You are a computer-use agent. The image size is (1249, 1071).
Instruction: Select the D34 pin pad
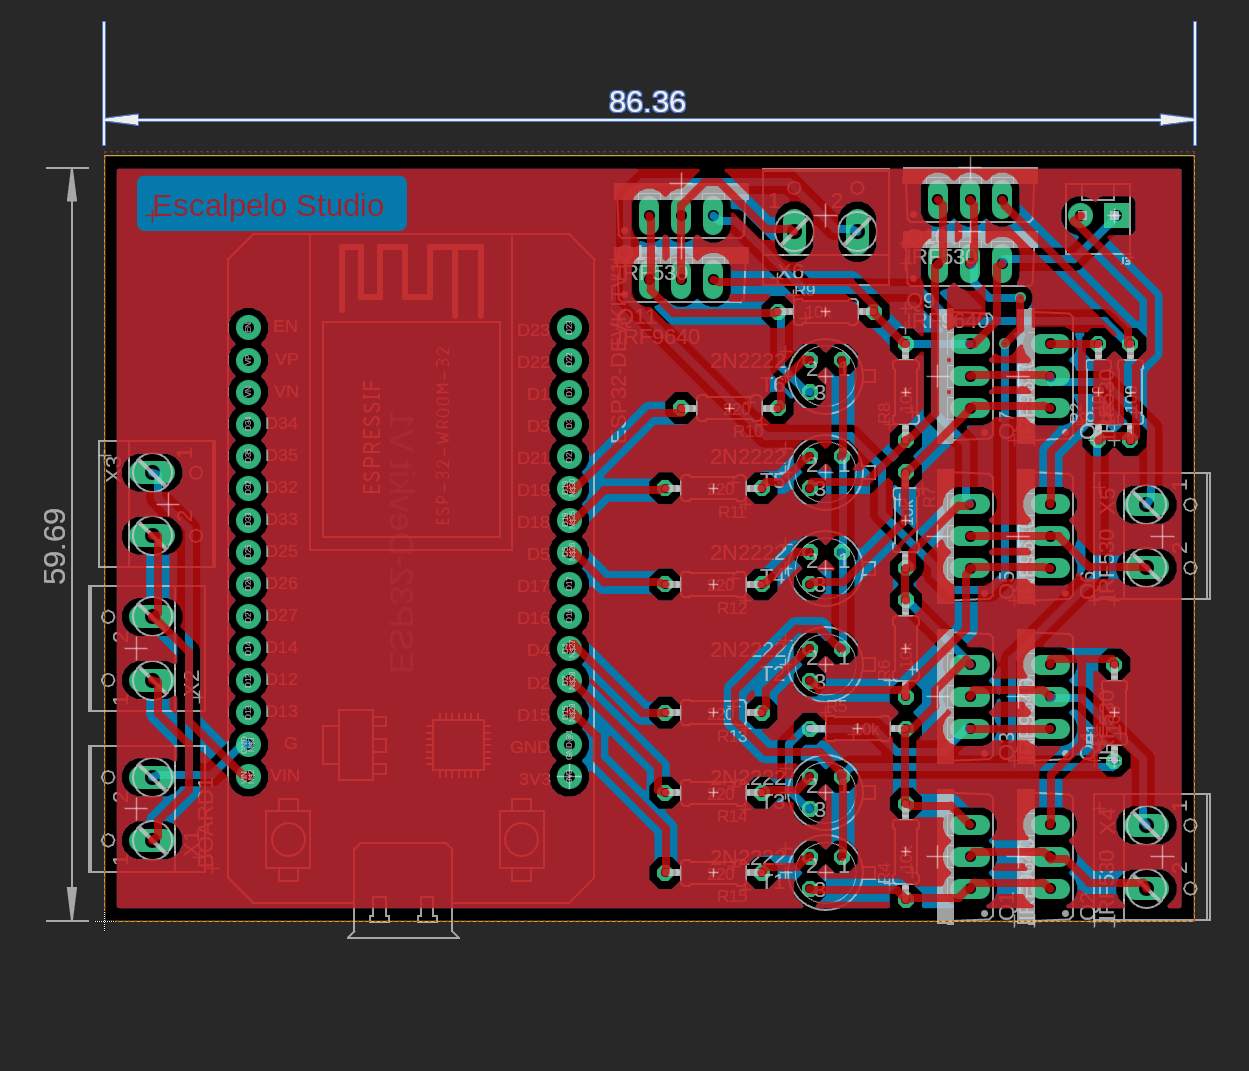pyautogui.click(x=248, y=423)
